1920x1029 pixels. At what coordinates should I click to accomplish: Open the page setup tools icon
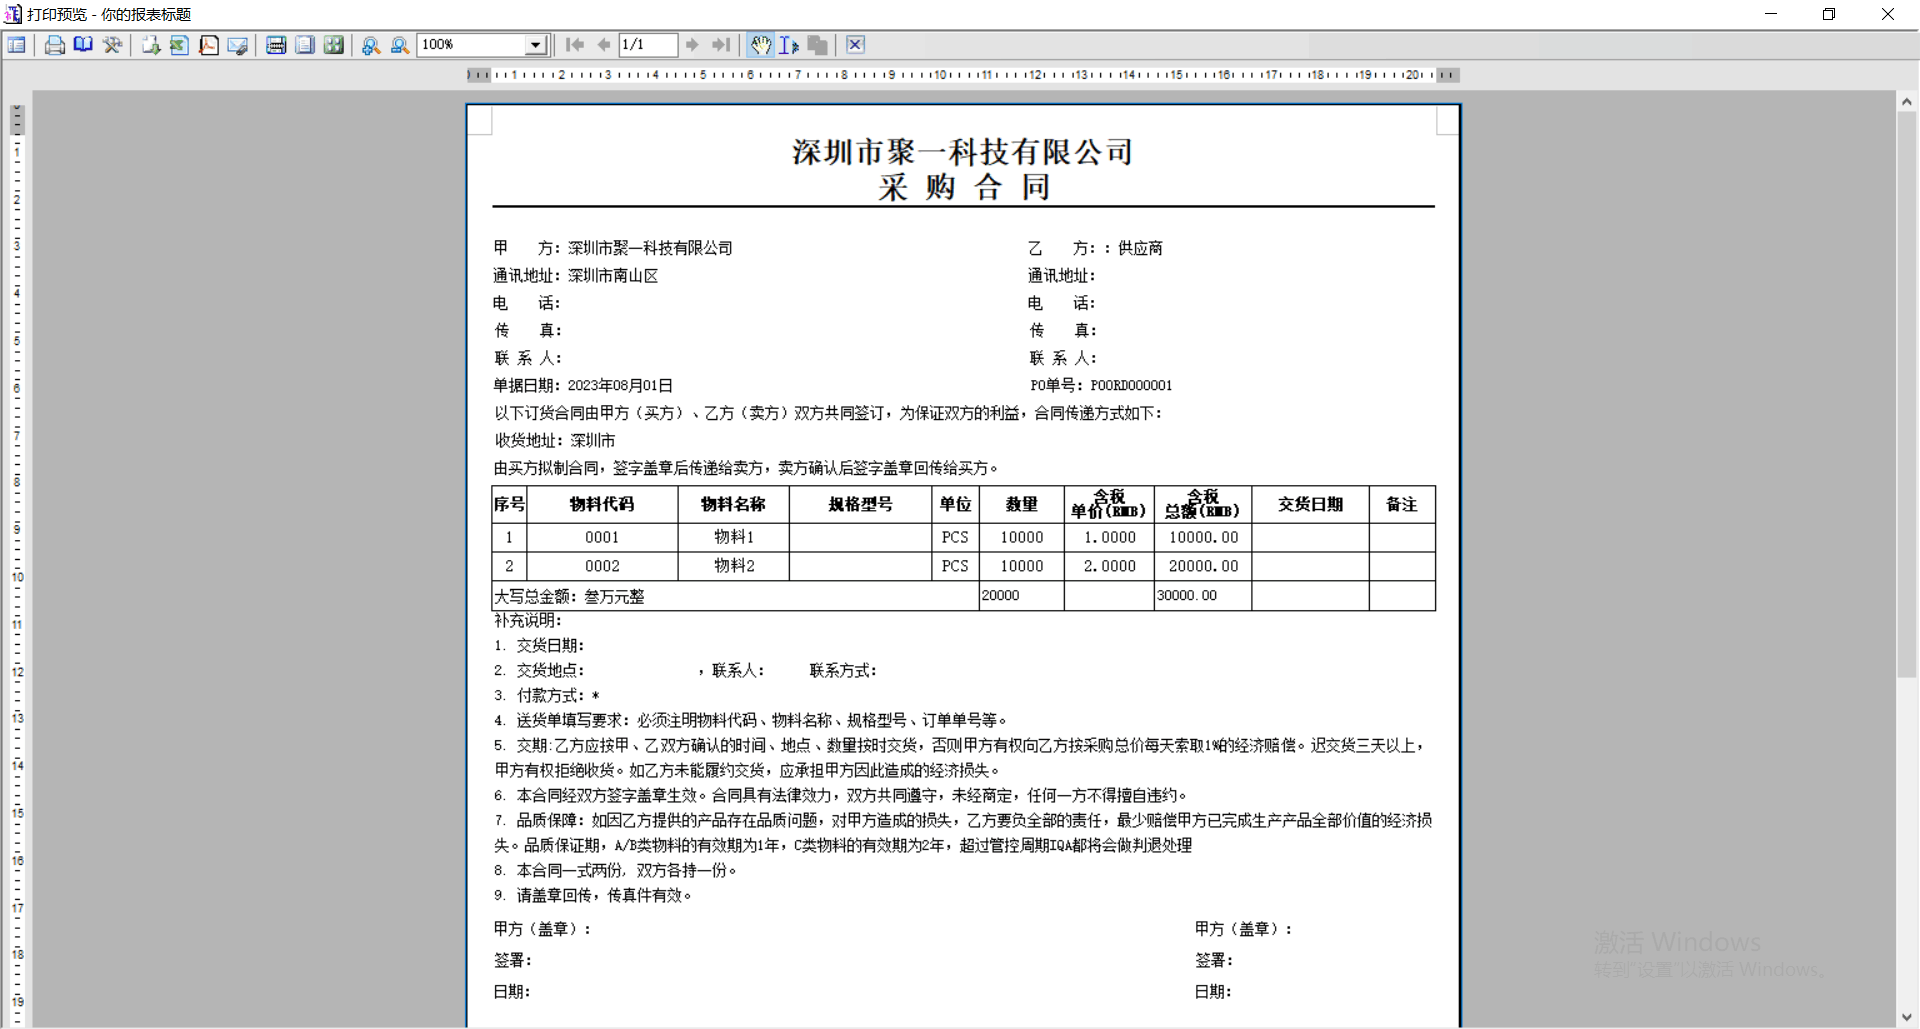pyautogui.click(x=112, y=45)
